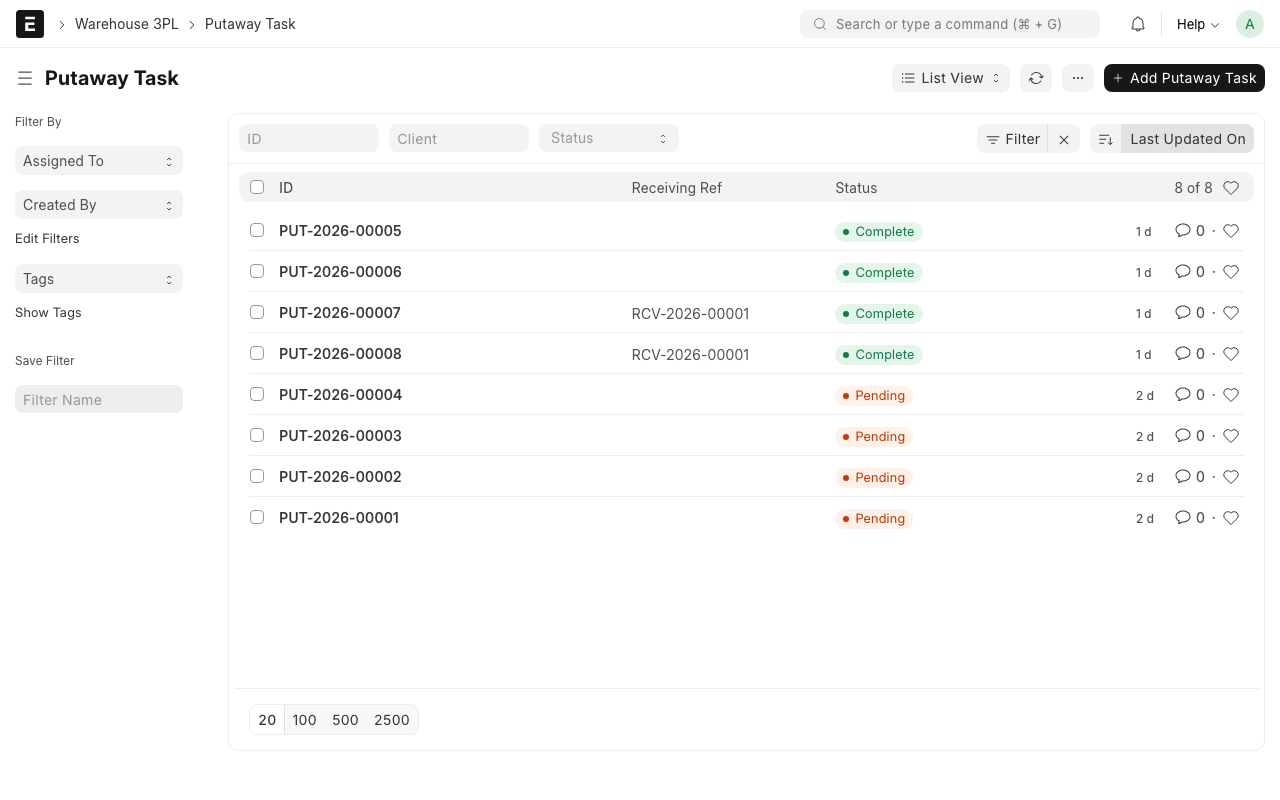This screenshot has width=1280, height=800.
Task: Open the Status filter dropdown
Action: coord(608,138)
